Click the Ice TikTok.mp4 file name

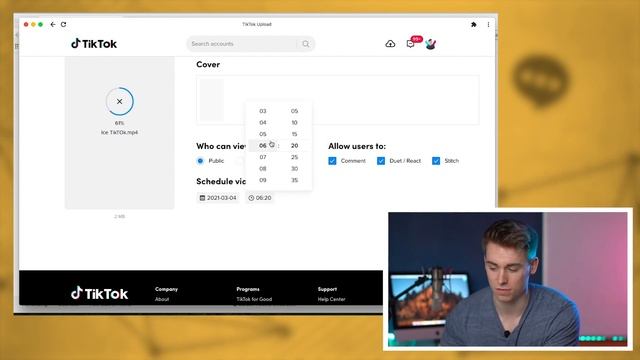tap(120, 133)
